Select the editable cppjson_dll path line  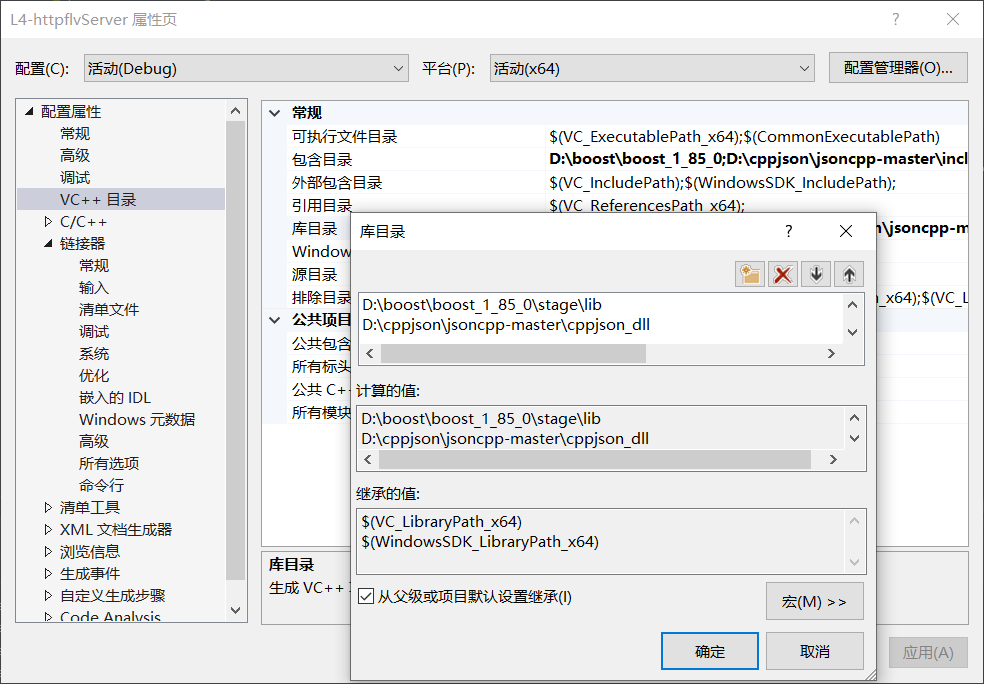pos(506,324)
